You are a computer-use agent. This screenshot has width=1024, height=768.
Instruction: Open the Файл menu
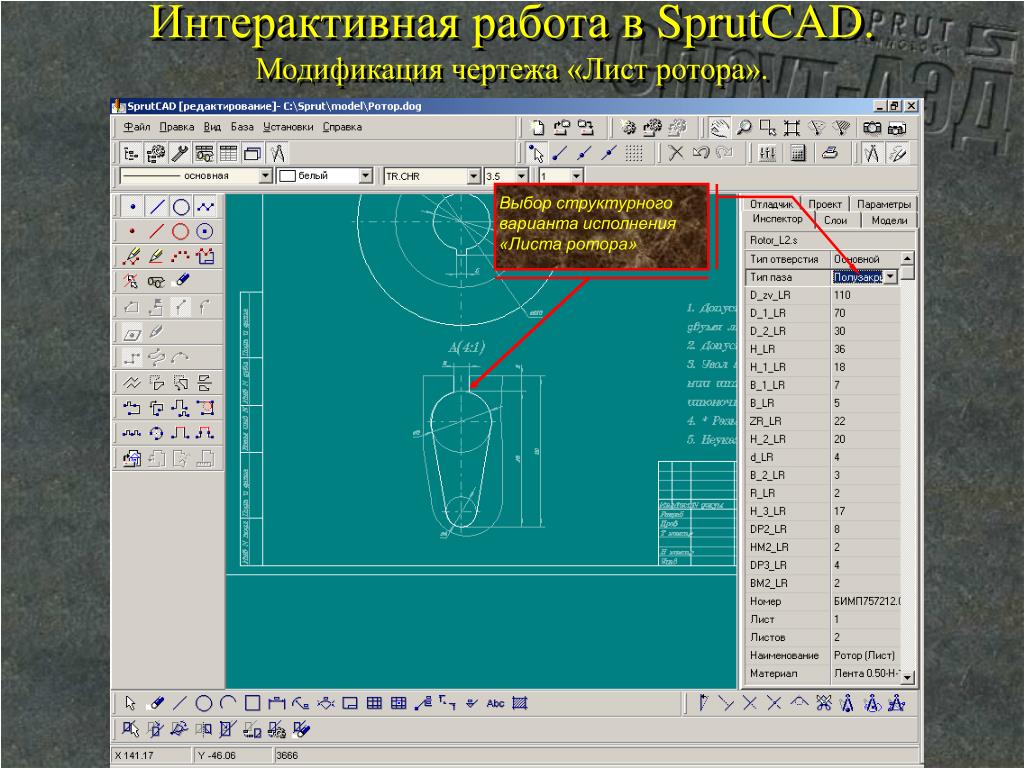(136, 127)
